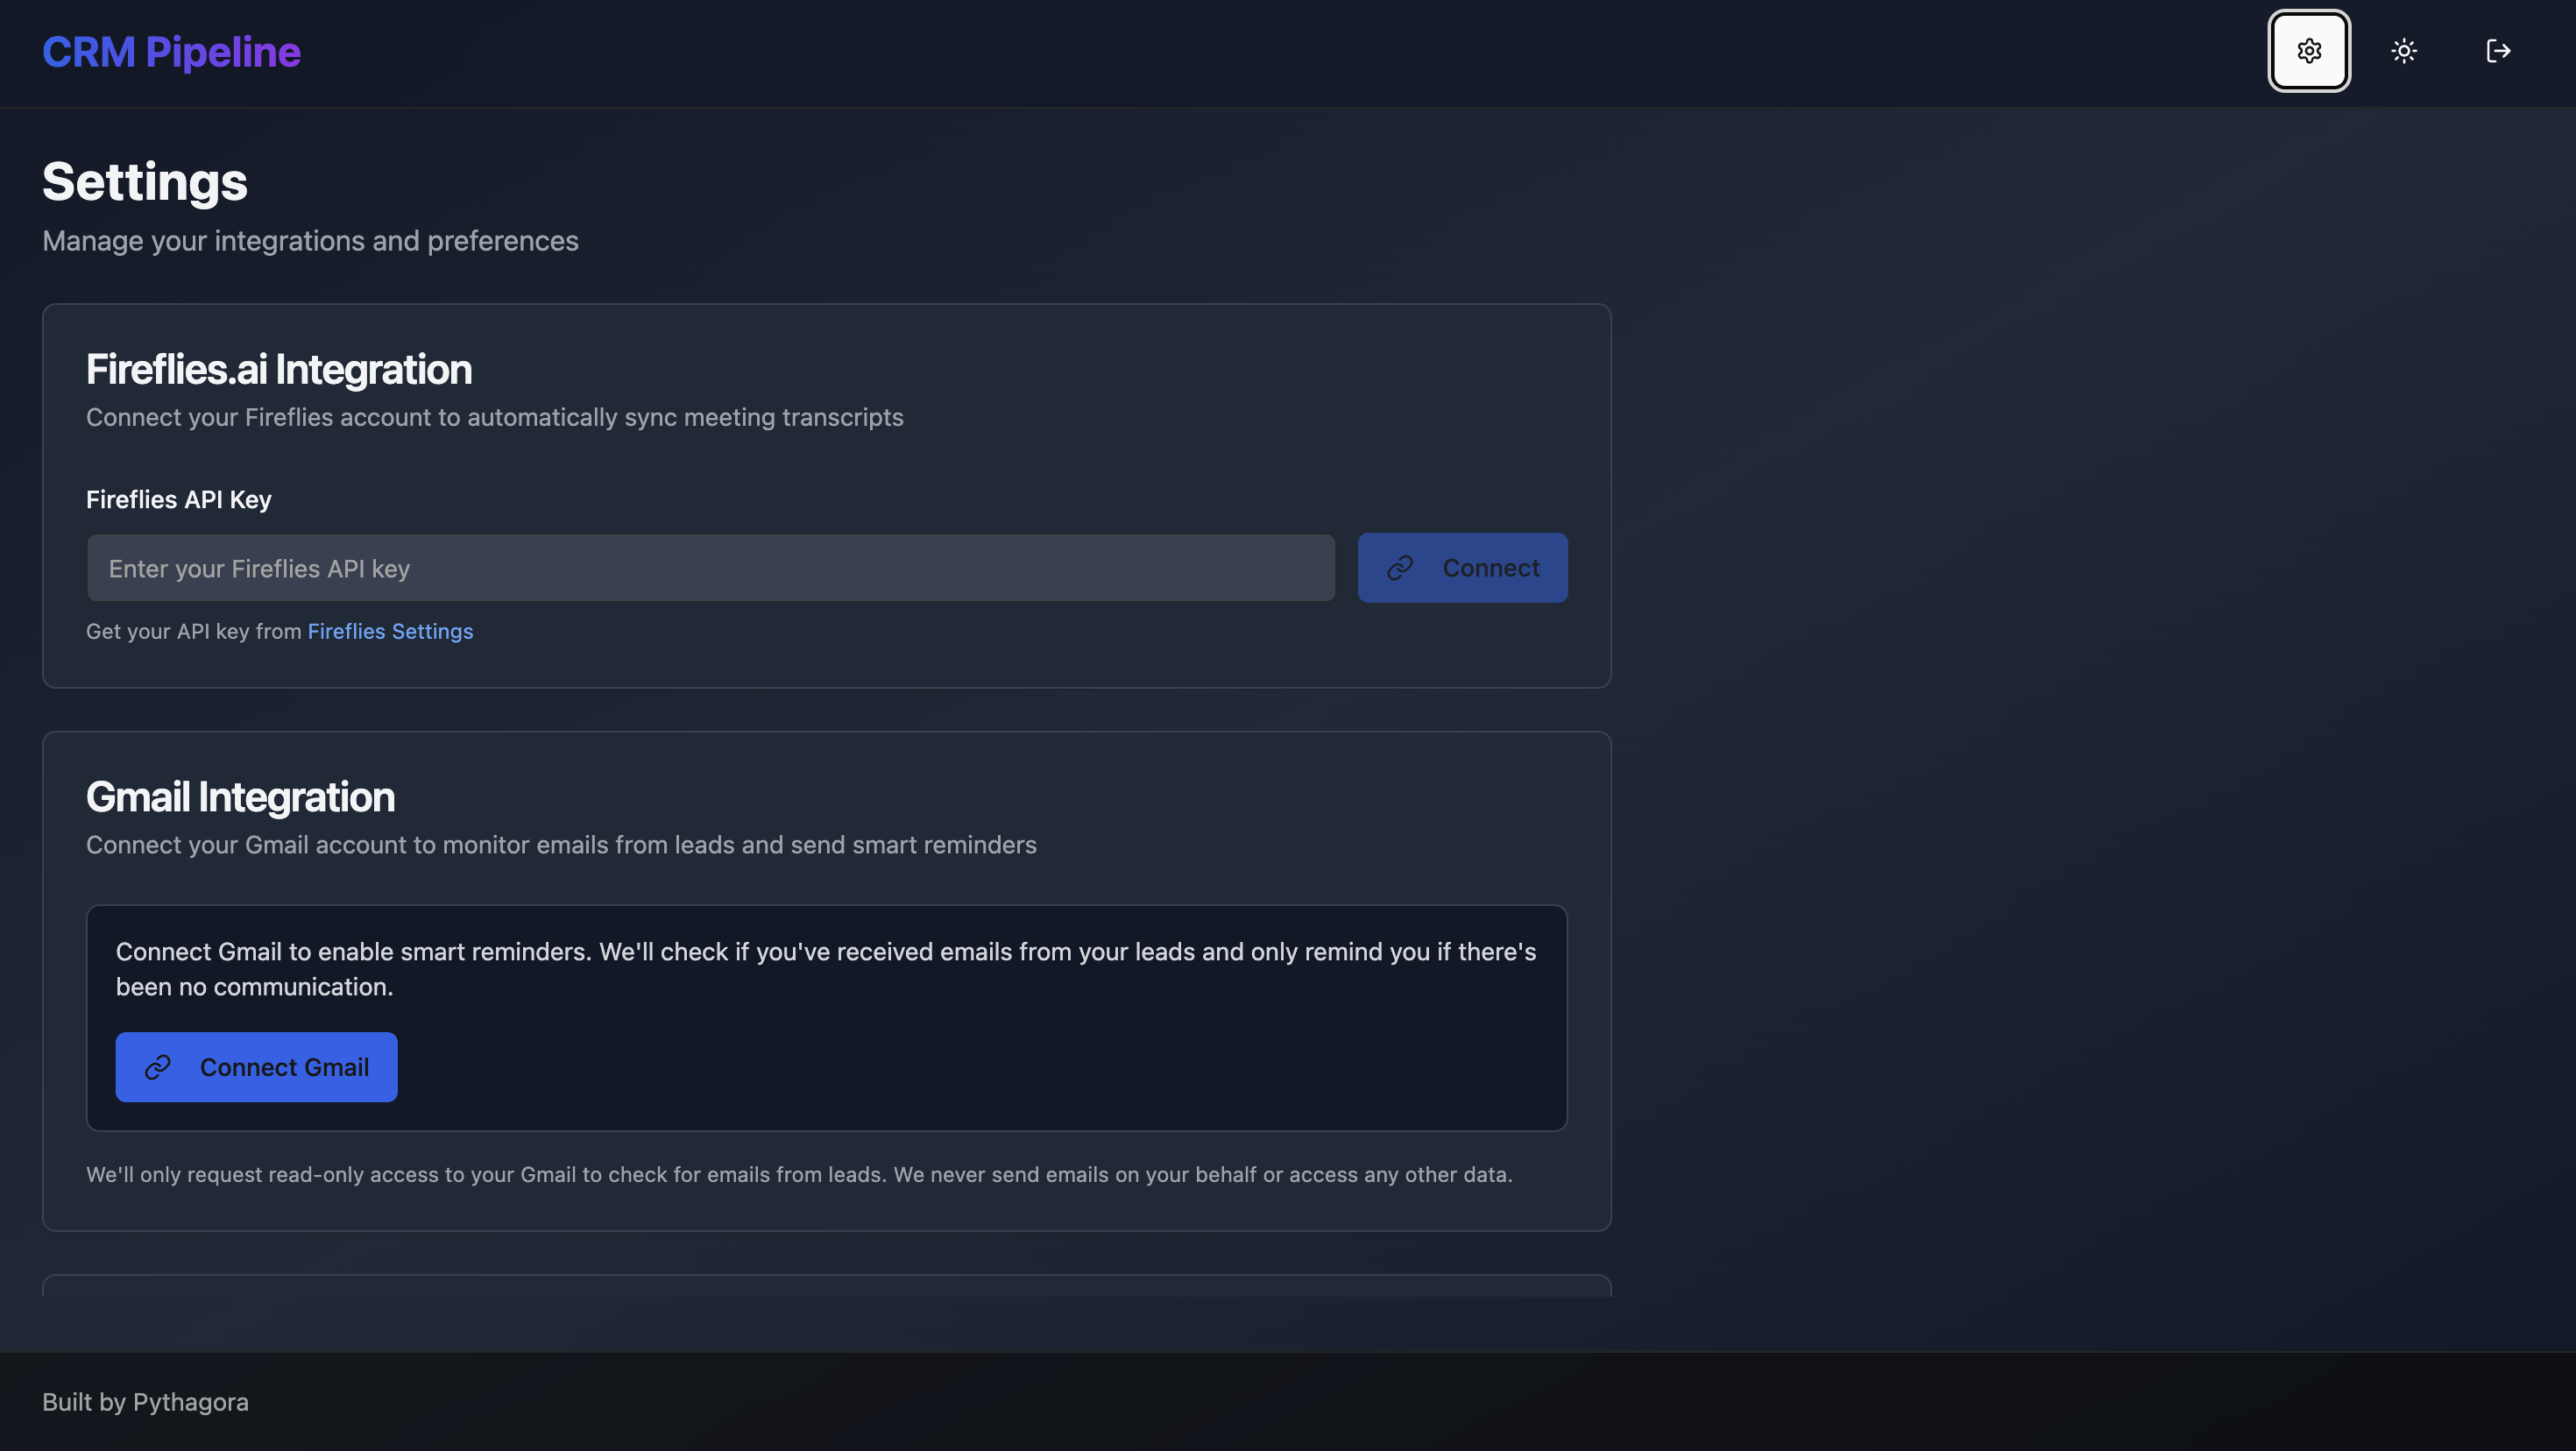Click Connect to link Fireflies account
This screenshot has width=2576, height=1451.
(1462, 567)
